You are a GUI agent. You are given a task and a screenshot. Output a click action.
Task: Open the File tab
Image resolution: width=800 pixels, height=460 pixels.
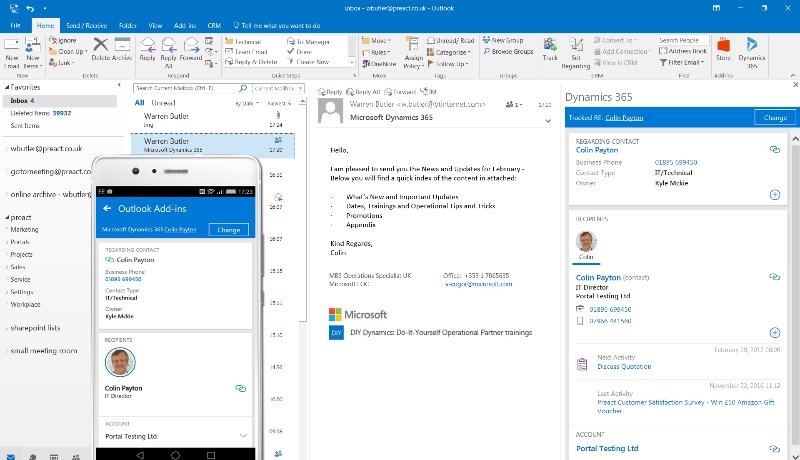[x=15, y=25]
